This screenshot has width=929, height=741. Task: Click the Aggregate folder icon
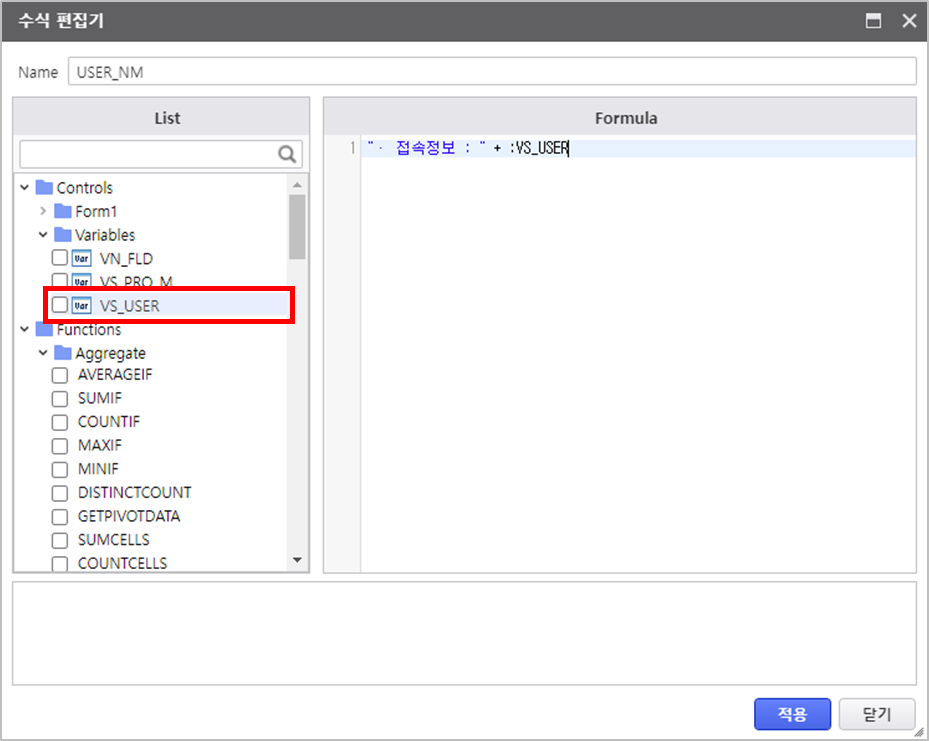tap(63, 352)
